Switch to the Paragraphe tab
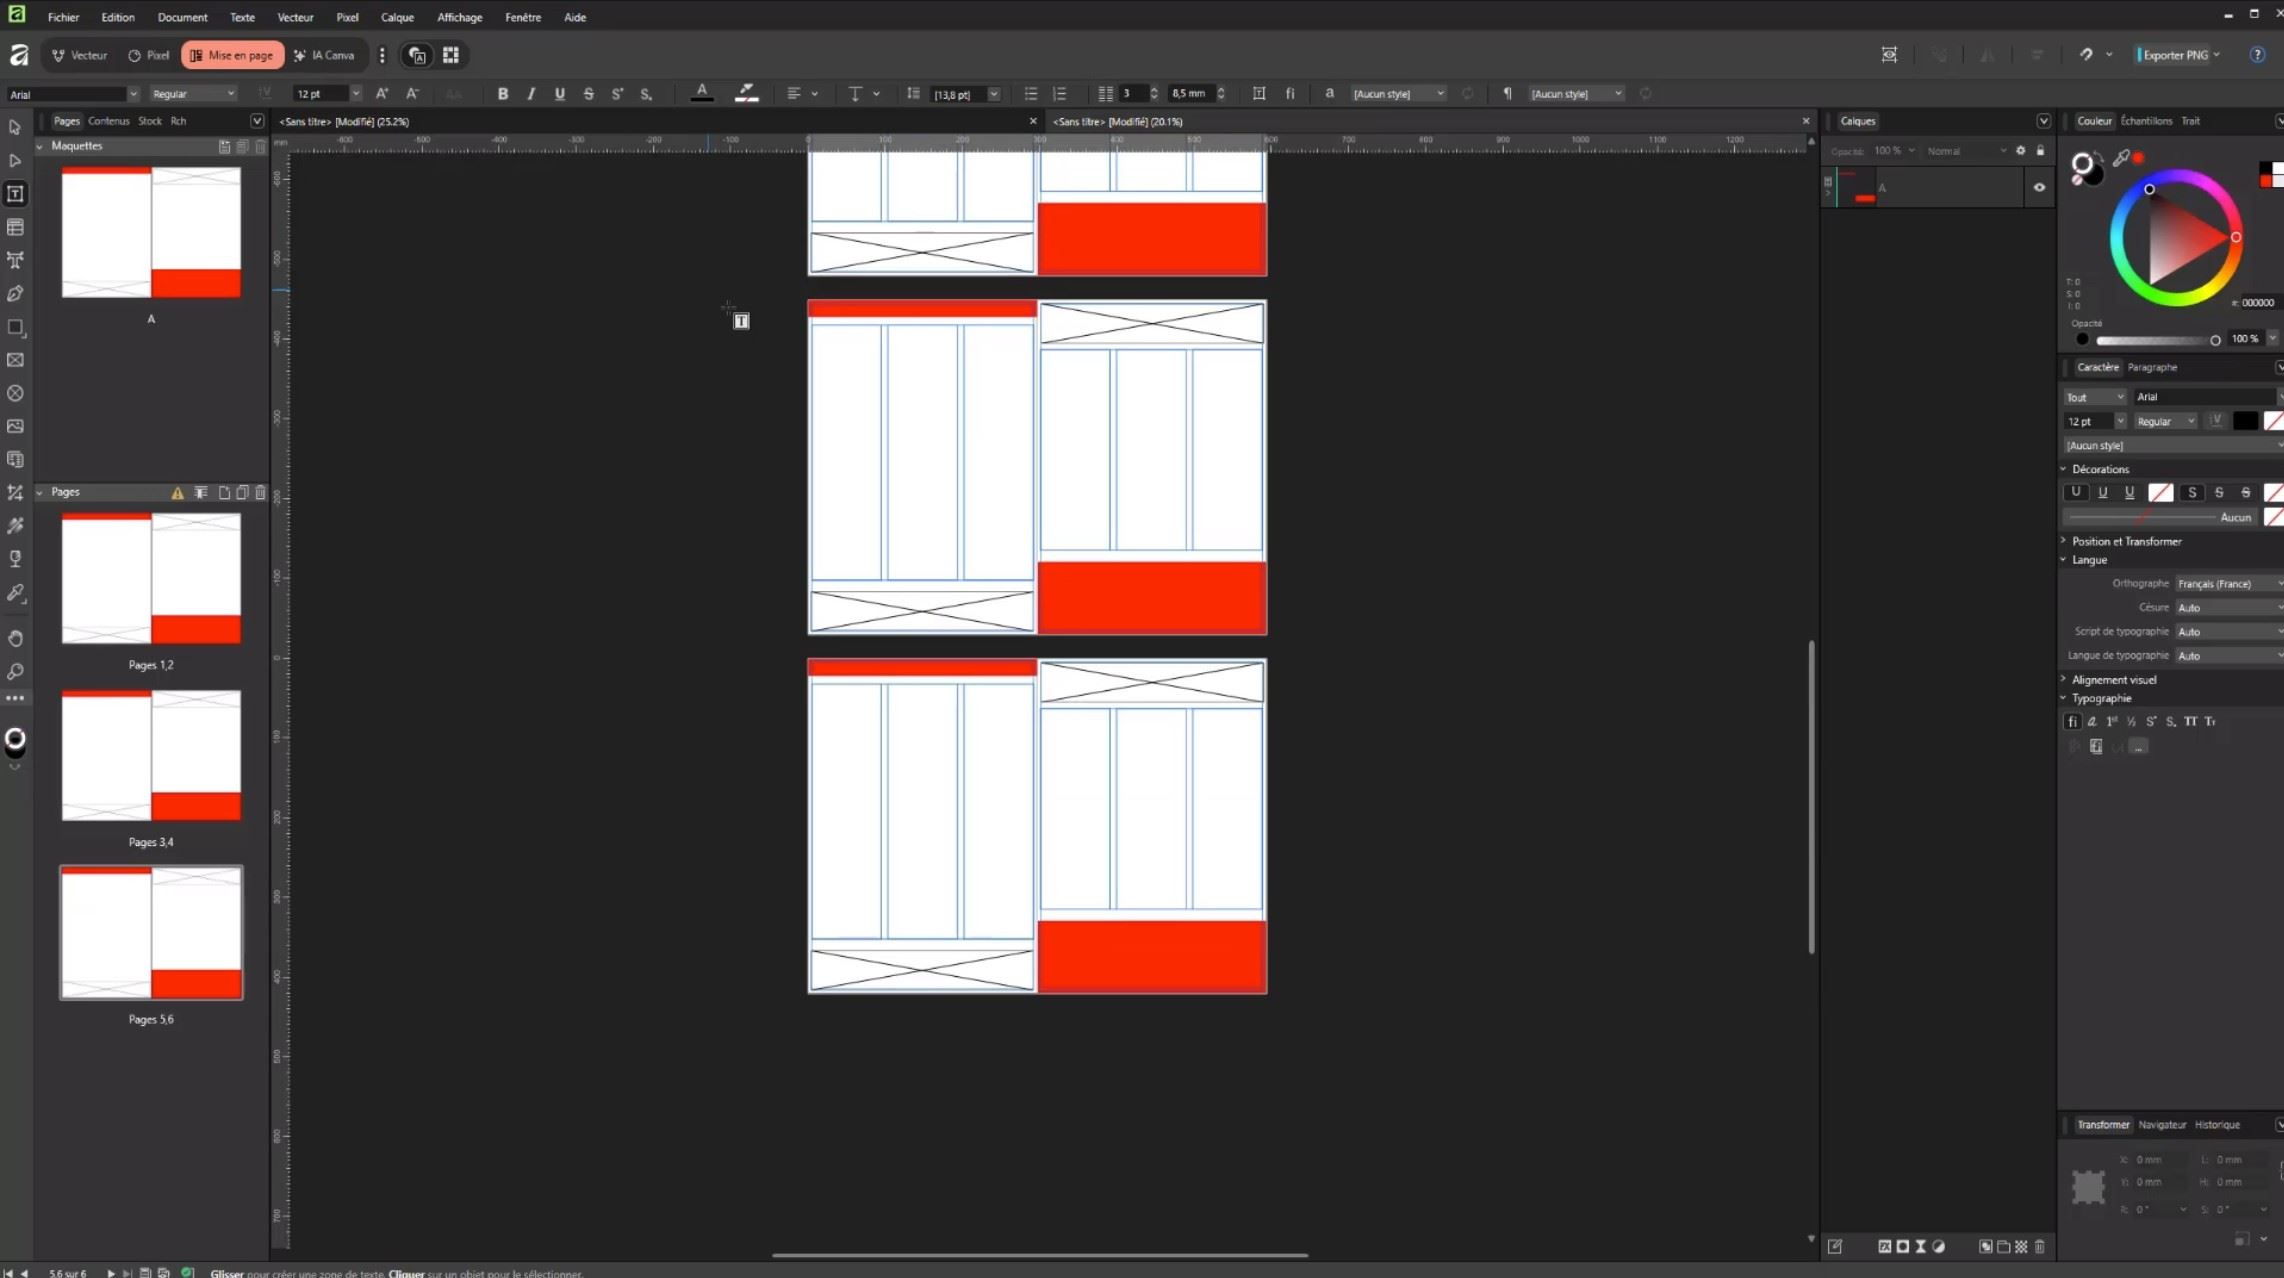This screenshot has width=2284, height=1278. point(2152,367)
